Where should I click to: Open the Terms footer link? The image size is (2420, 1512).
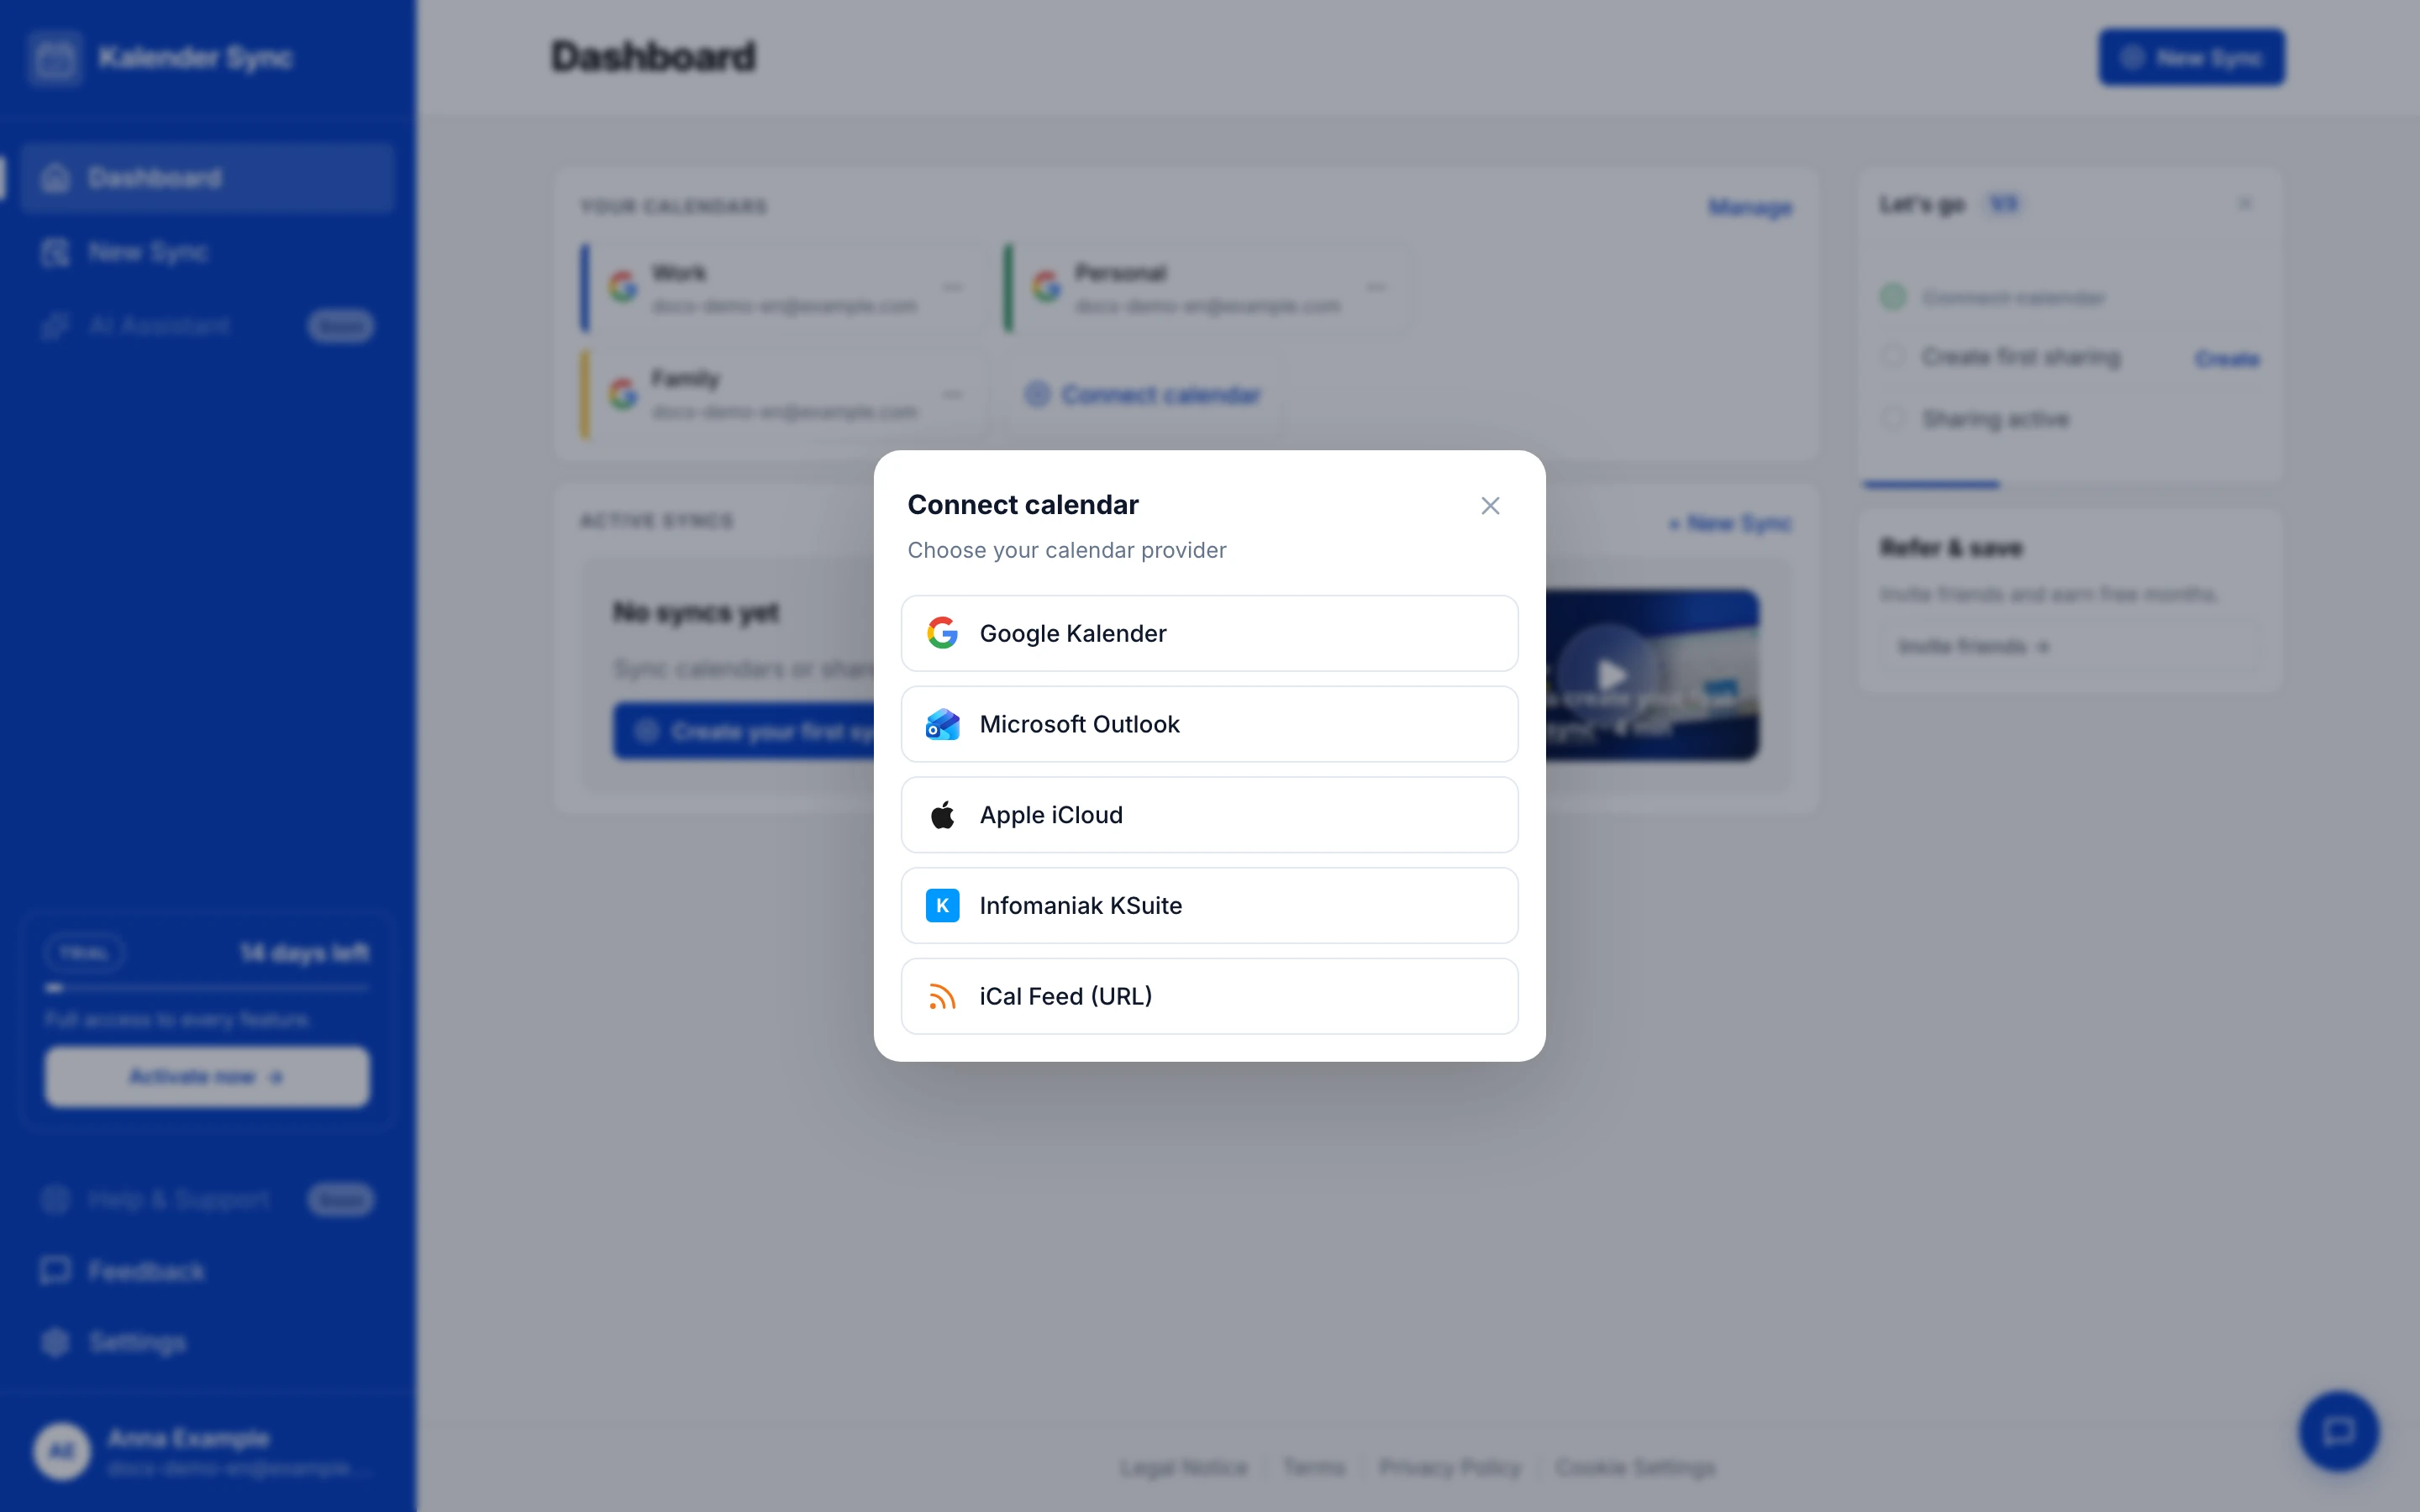pos(1314,1467)
